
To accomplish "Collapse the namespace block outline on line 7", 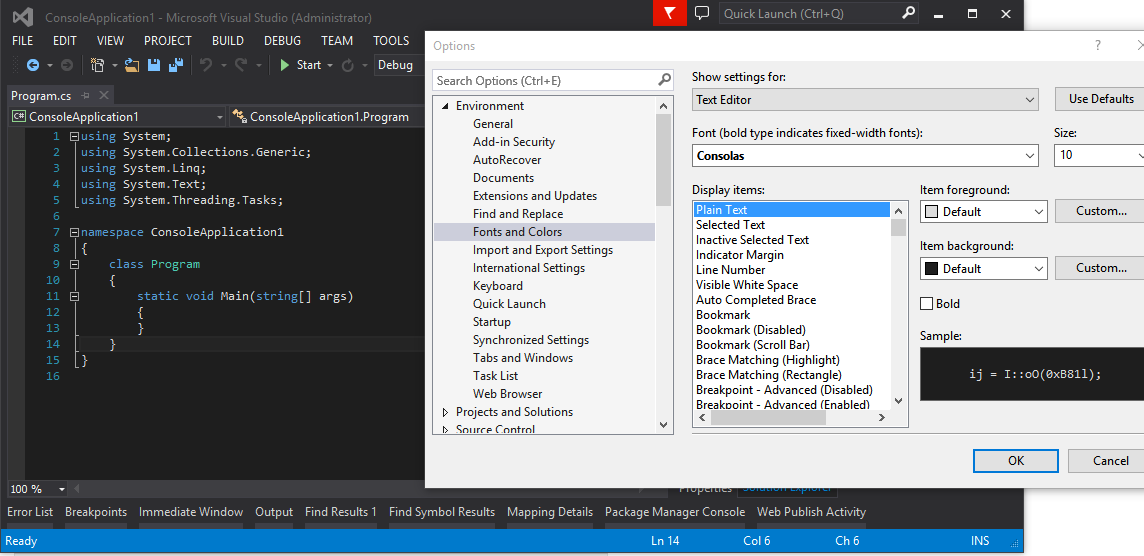I will tap(74, 232).
